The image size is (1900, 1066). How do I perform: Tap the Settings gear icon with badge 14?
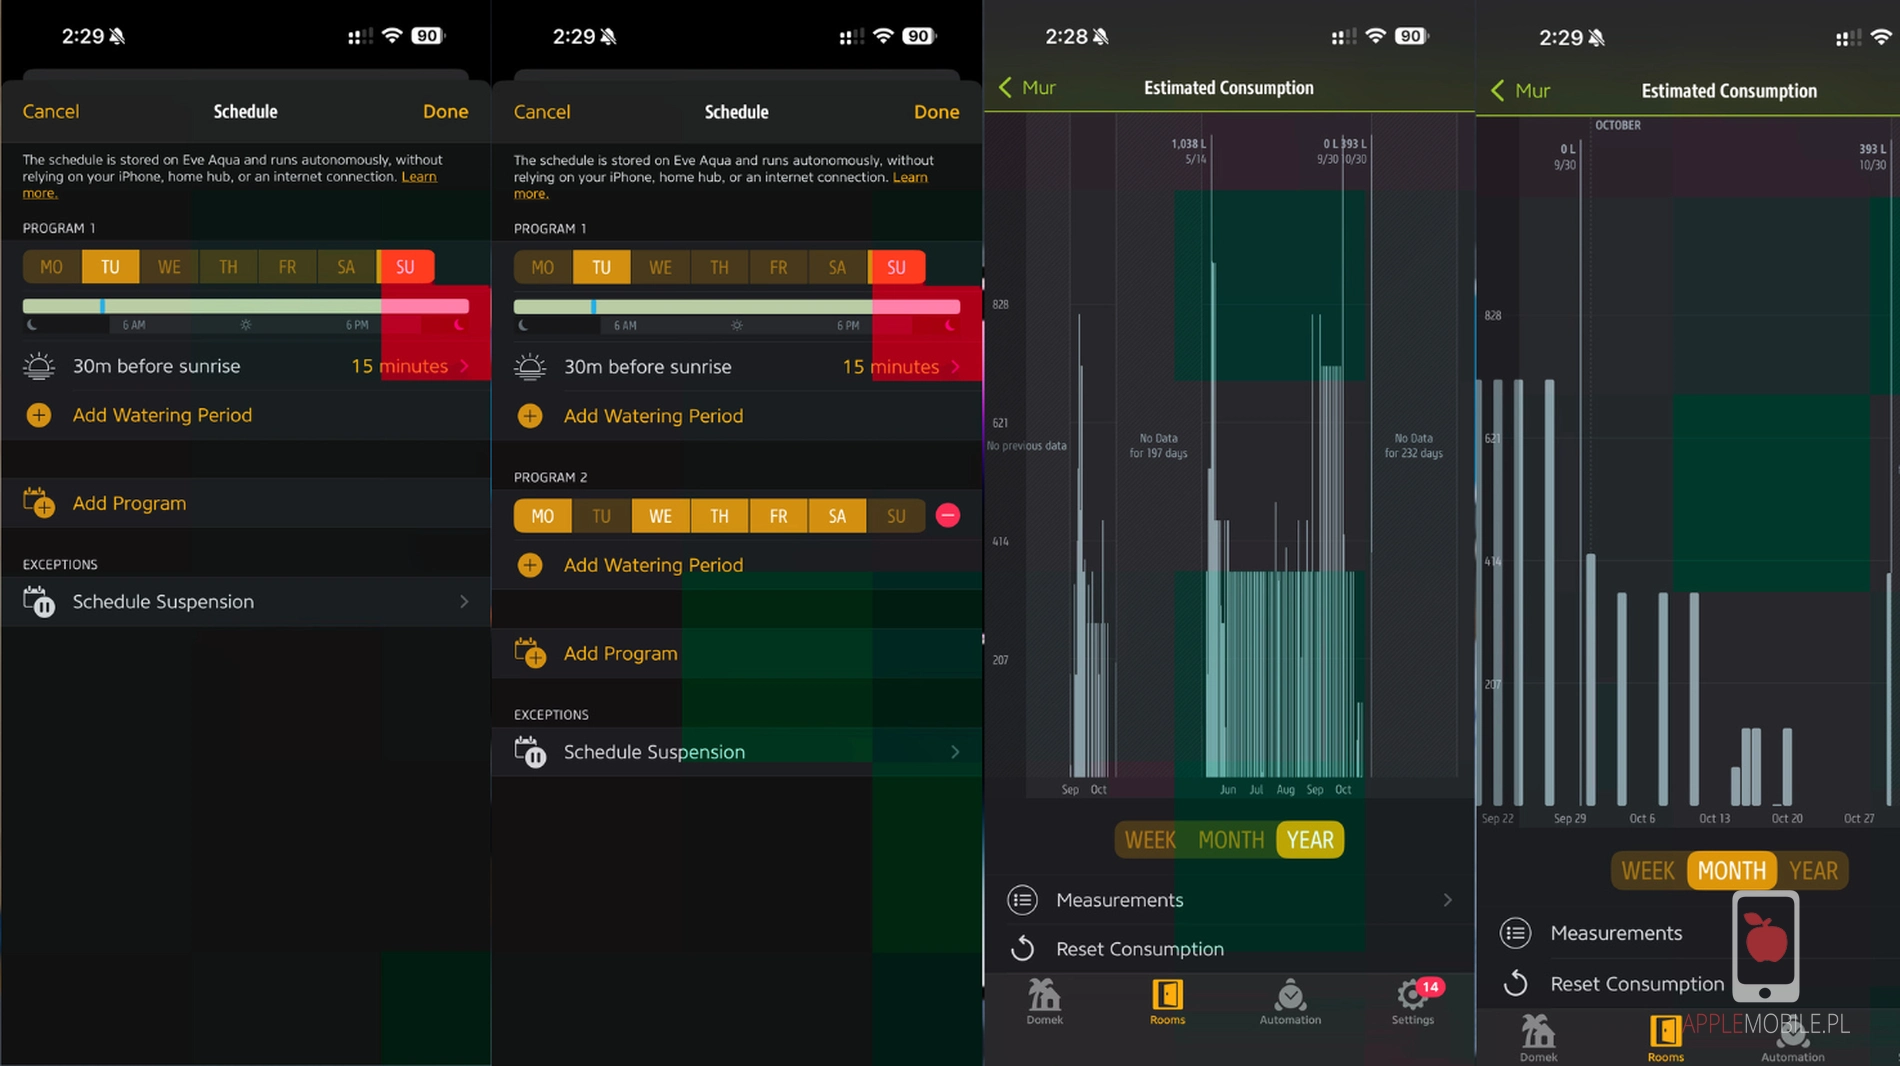pos(1413,995)
